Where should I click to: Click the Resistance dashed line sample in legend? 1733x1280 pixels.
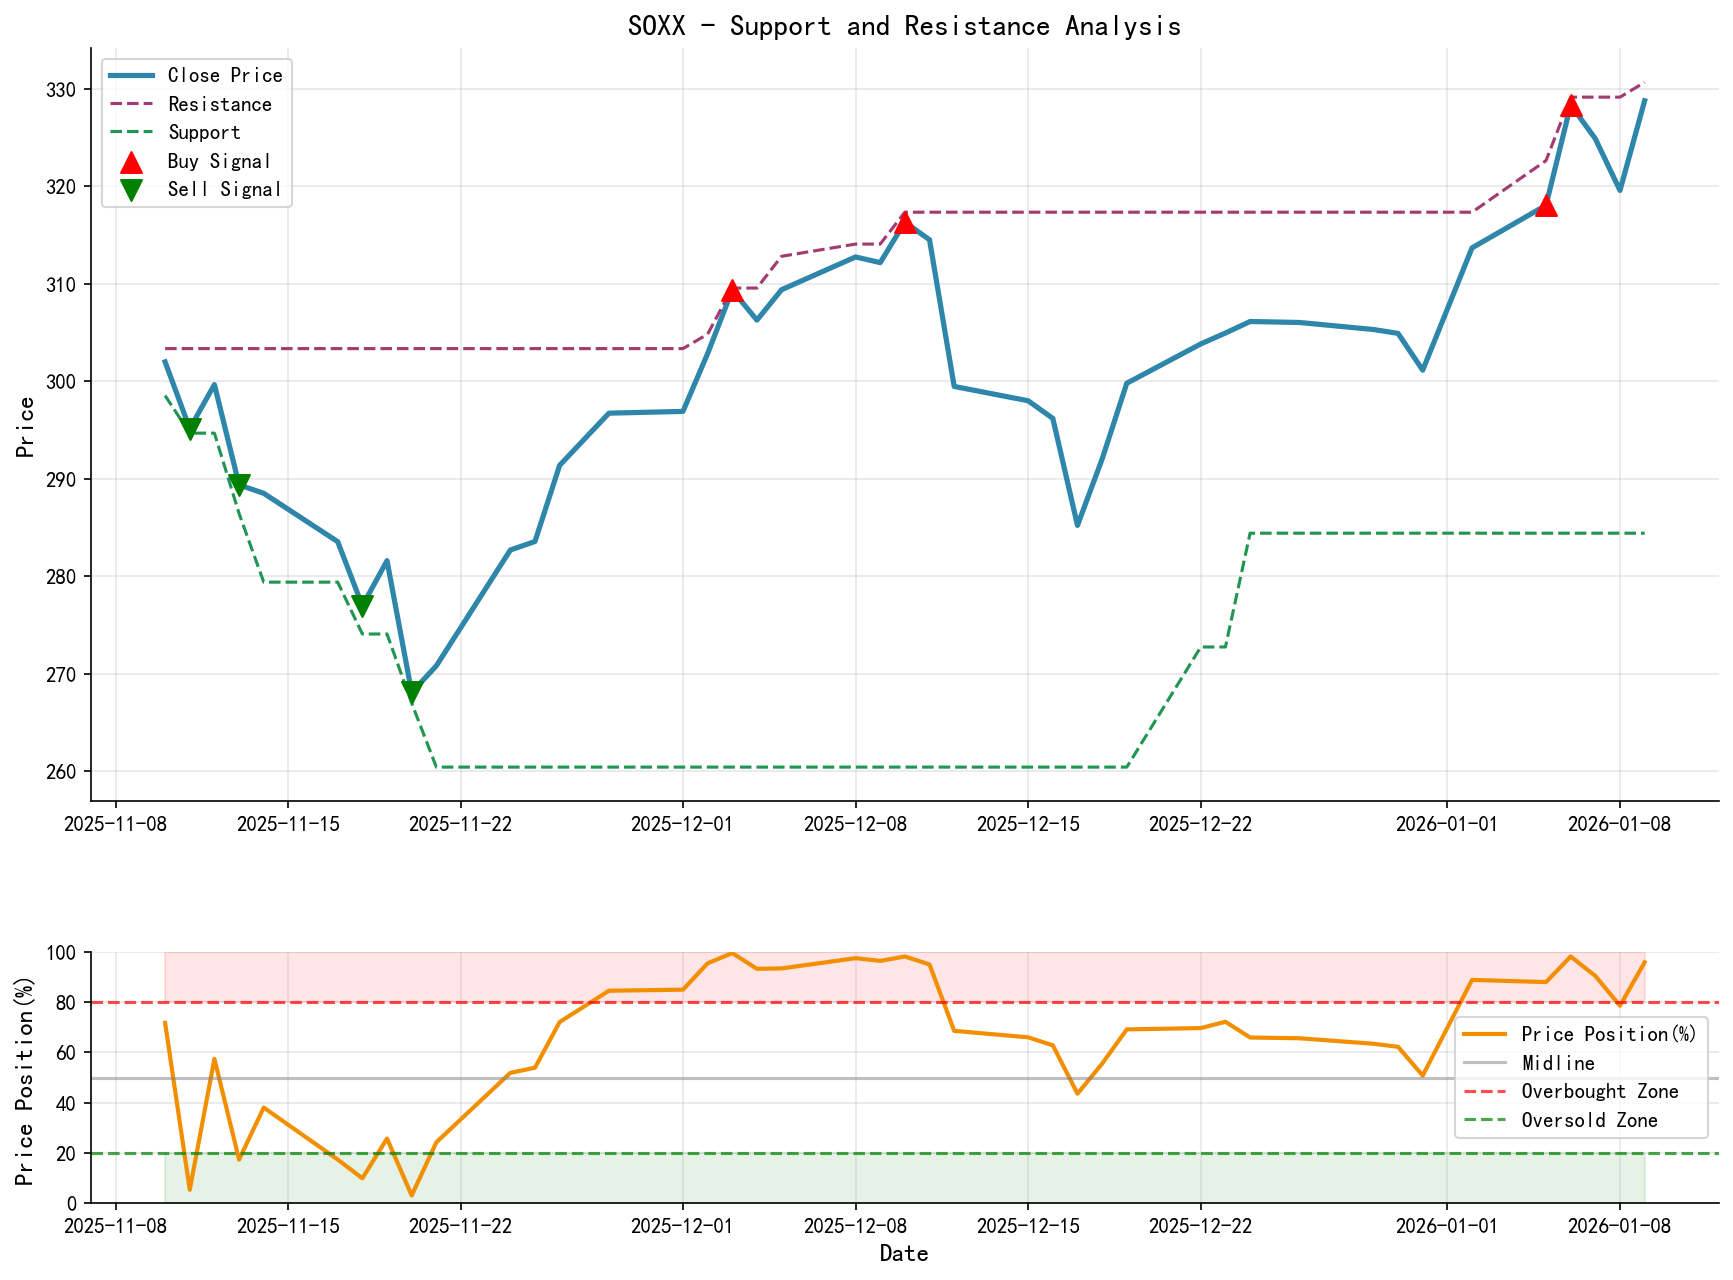131,104
